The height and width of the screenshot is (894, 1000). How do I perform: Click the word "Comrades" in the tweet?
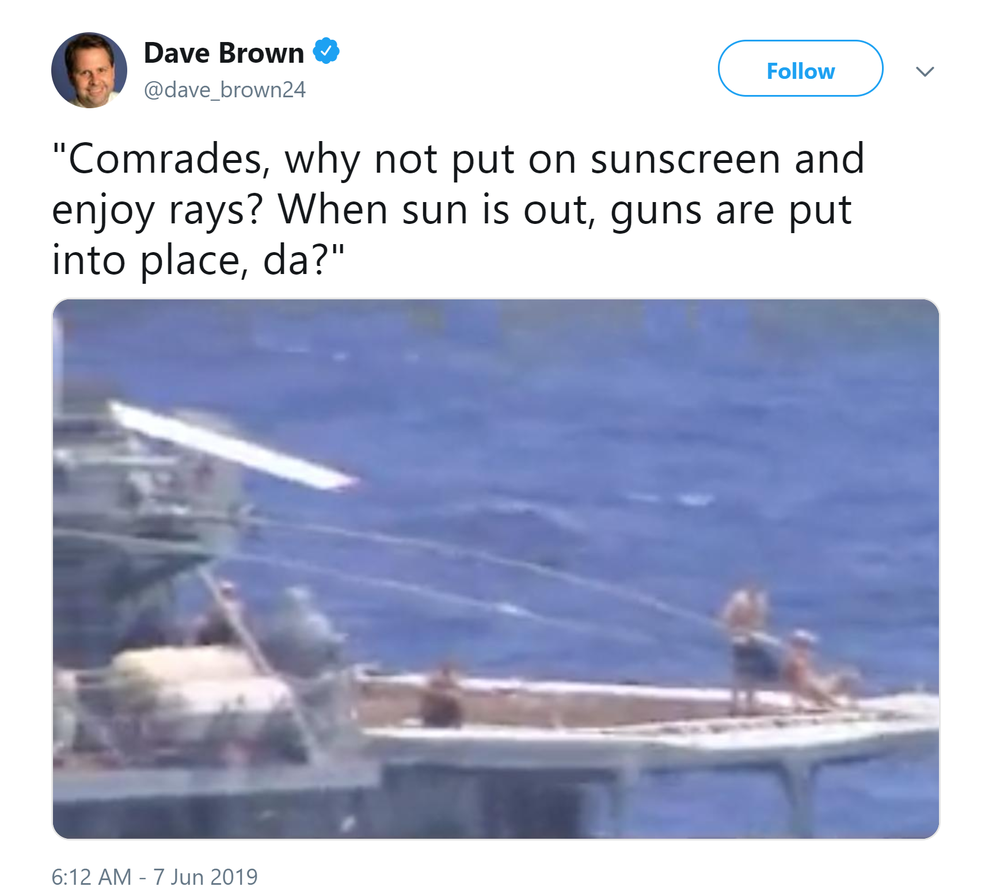pyautogui.click(x=165, y=159)
